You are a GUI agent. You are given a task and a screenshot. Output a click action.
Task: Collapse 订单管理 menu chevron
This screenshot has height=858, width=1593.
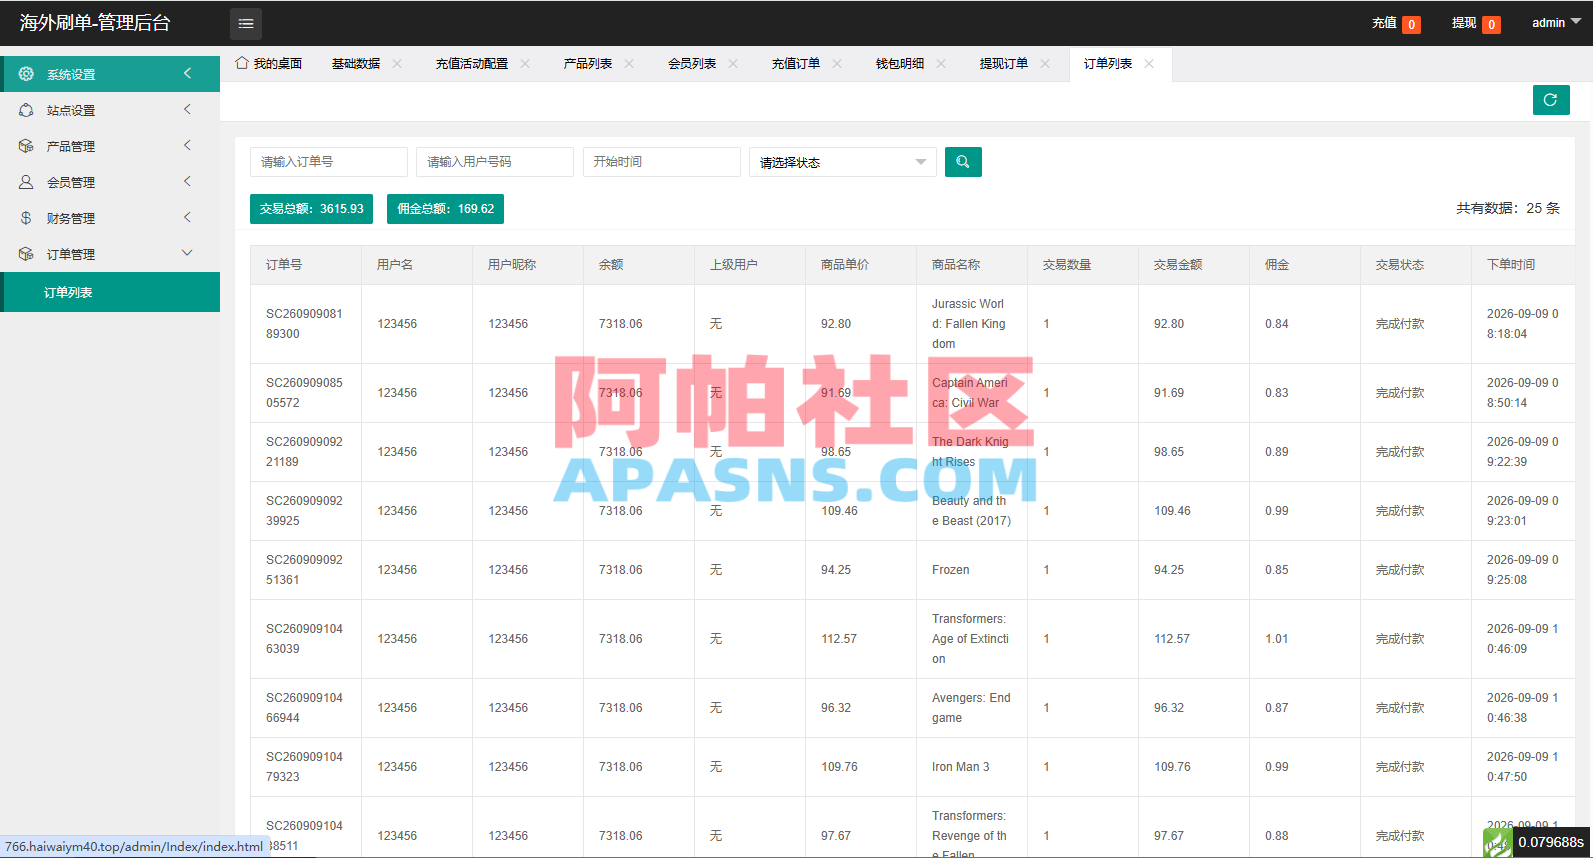coord(187,253)
